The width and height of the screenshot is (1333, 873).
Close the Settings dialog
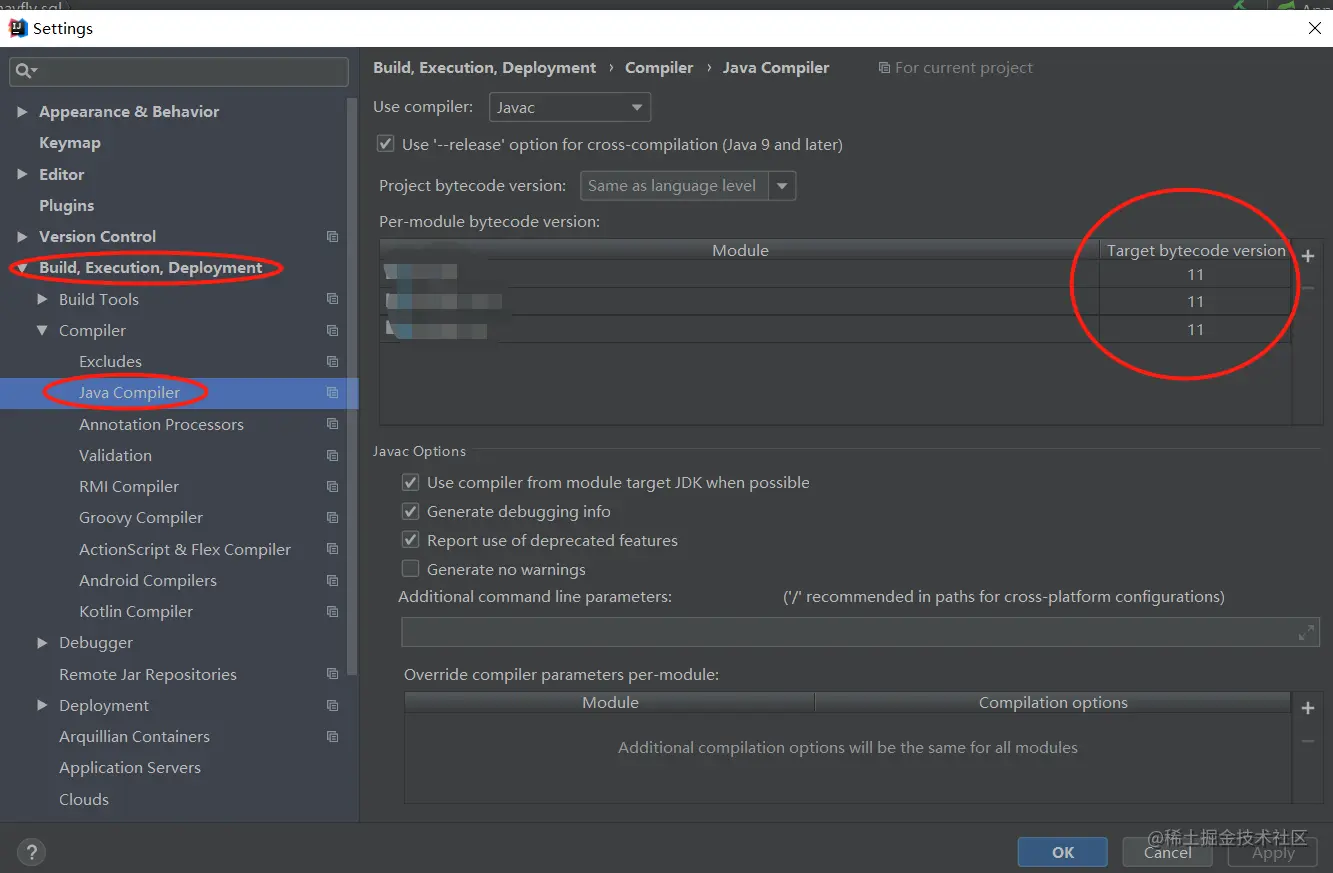tap(1315, 28)
